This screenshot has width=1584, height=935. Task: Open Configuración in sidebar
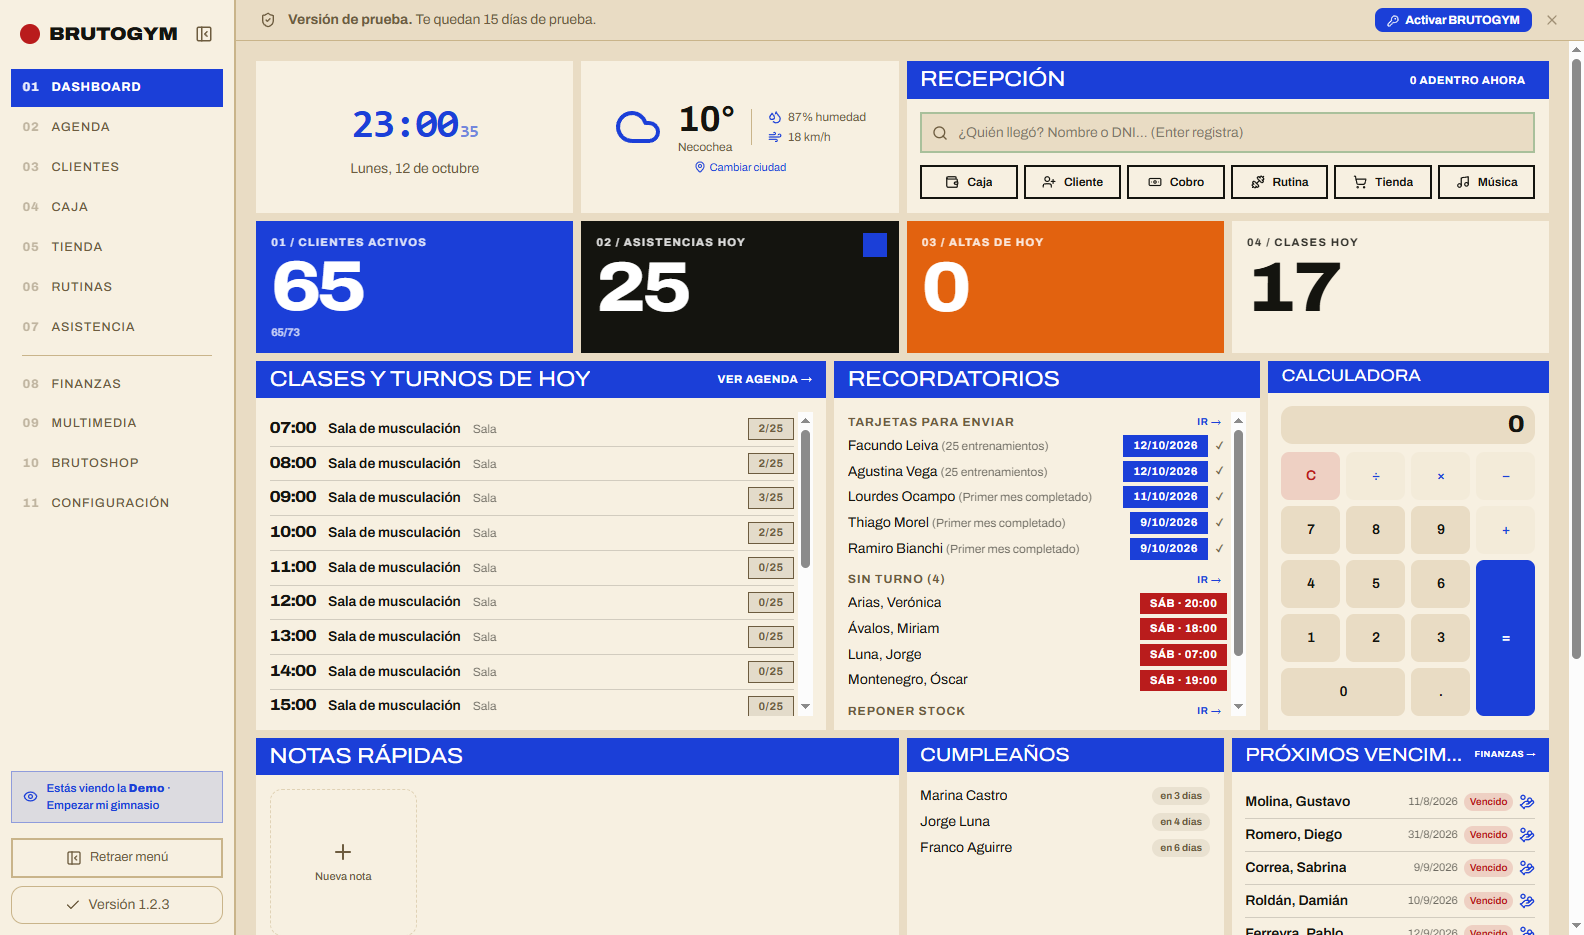pos(117,503)
